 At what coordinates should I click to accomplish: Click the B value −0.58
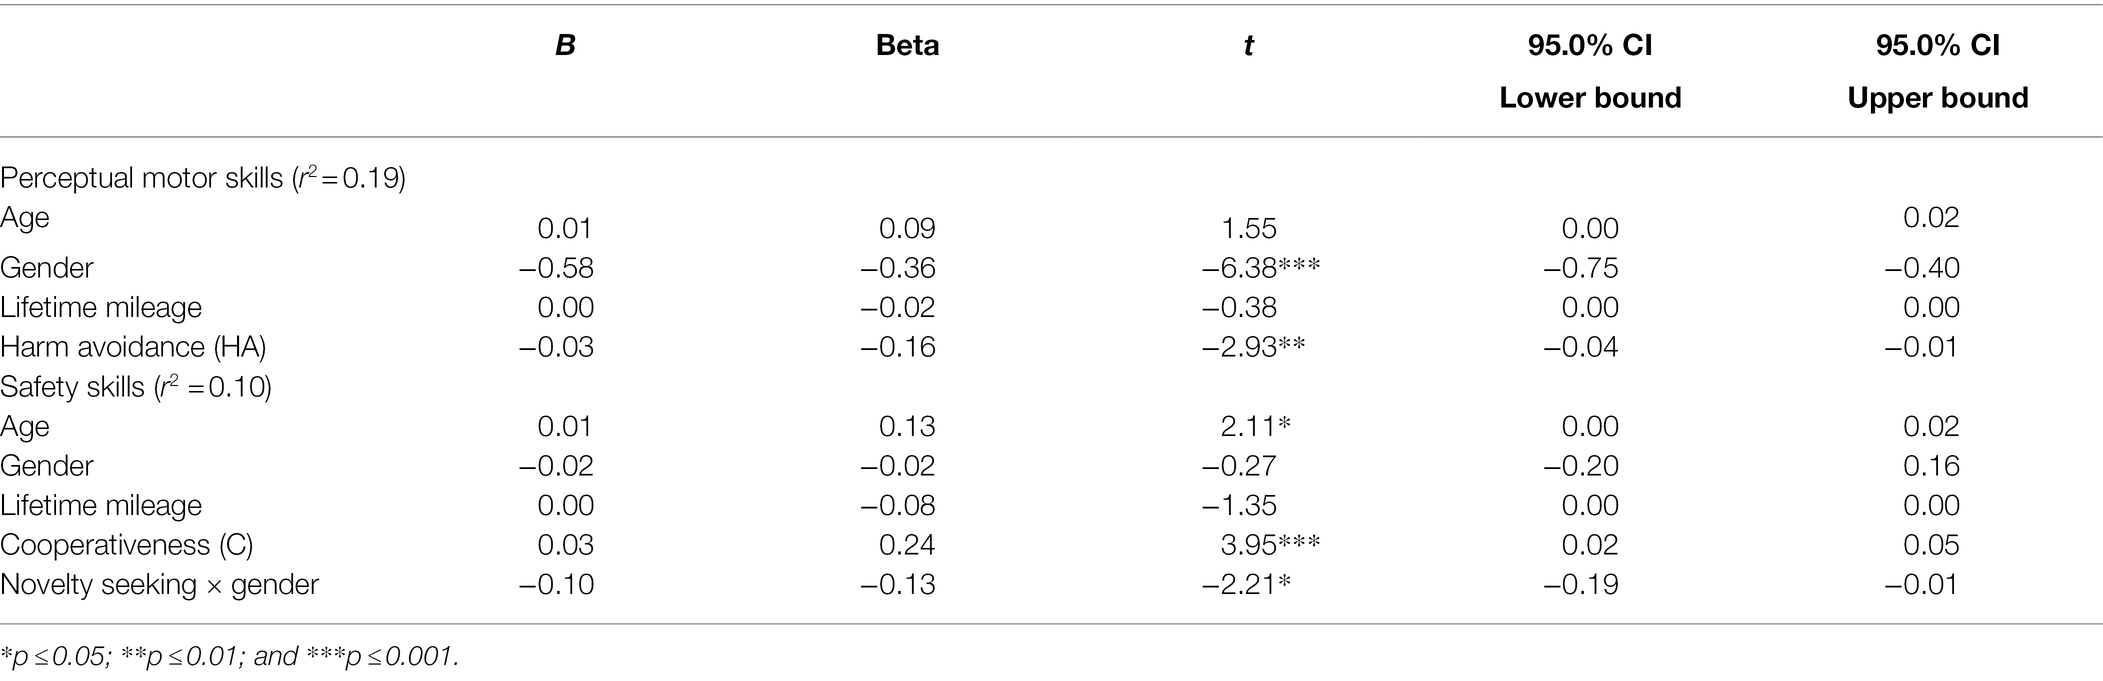pyautogui.click(x=556, y=268)
